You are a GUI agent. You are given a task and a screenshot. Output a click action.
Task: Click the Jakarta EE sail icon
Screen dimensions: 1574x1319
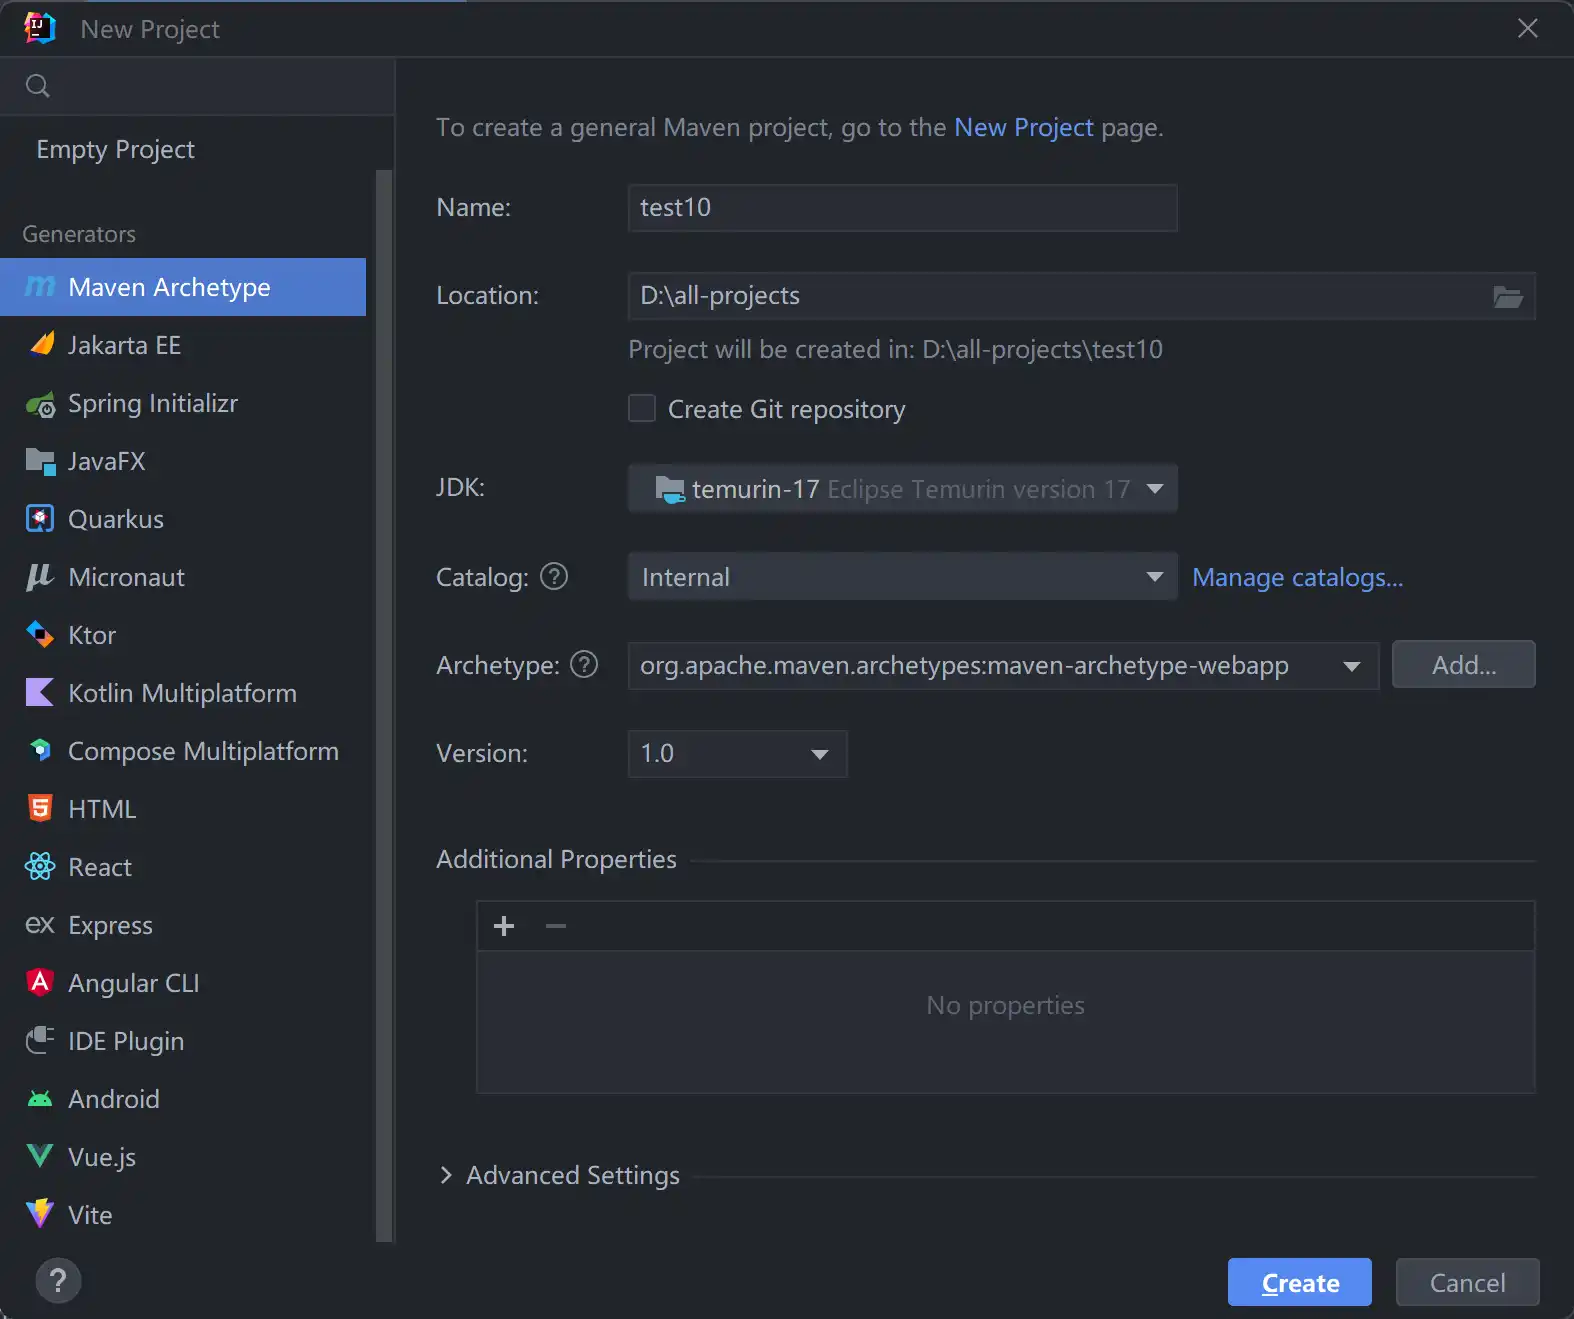pos(41,345)
